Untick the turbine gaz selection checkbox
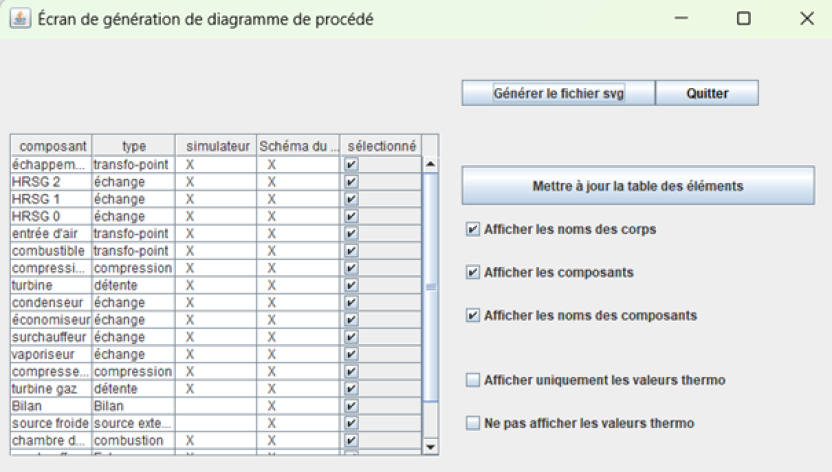 tap(351, 388)
